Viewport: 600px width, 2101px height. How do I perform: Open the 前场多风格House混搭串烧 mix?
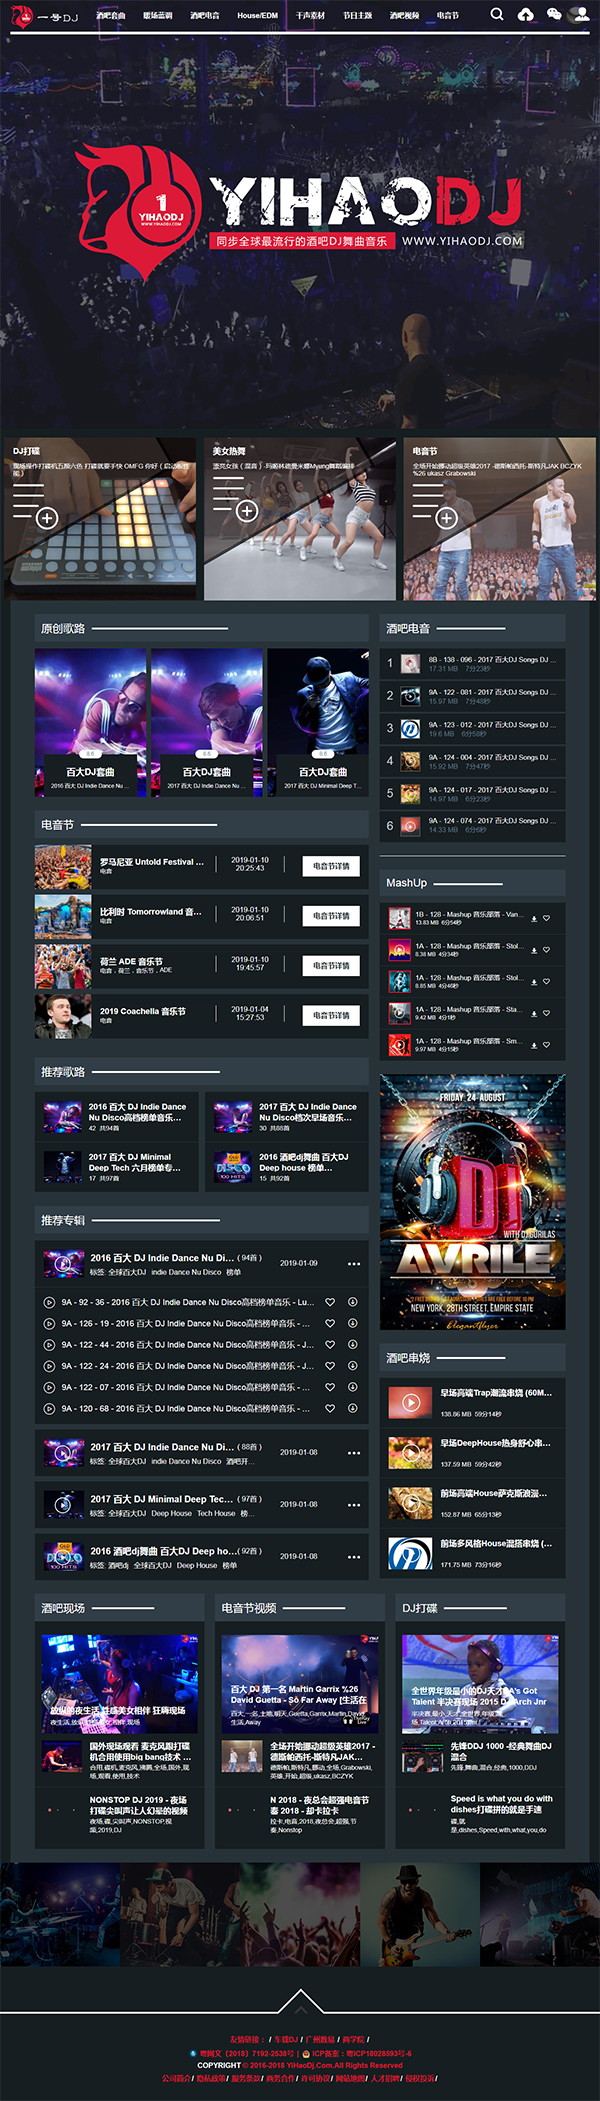coord(473,1553)
